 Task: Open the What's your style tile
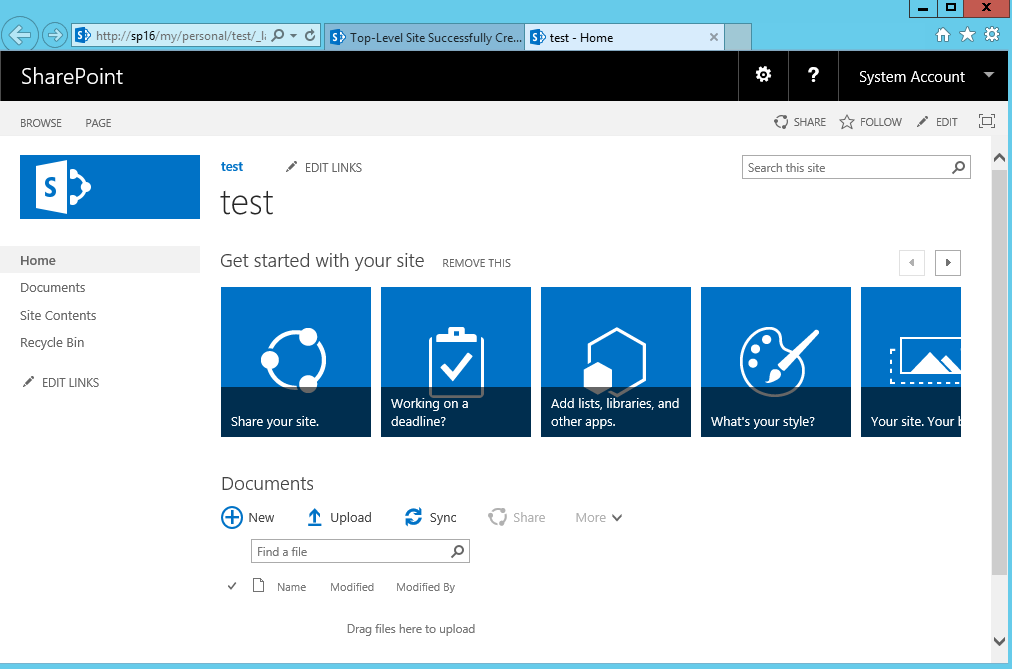tap(776, 362)
